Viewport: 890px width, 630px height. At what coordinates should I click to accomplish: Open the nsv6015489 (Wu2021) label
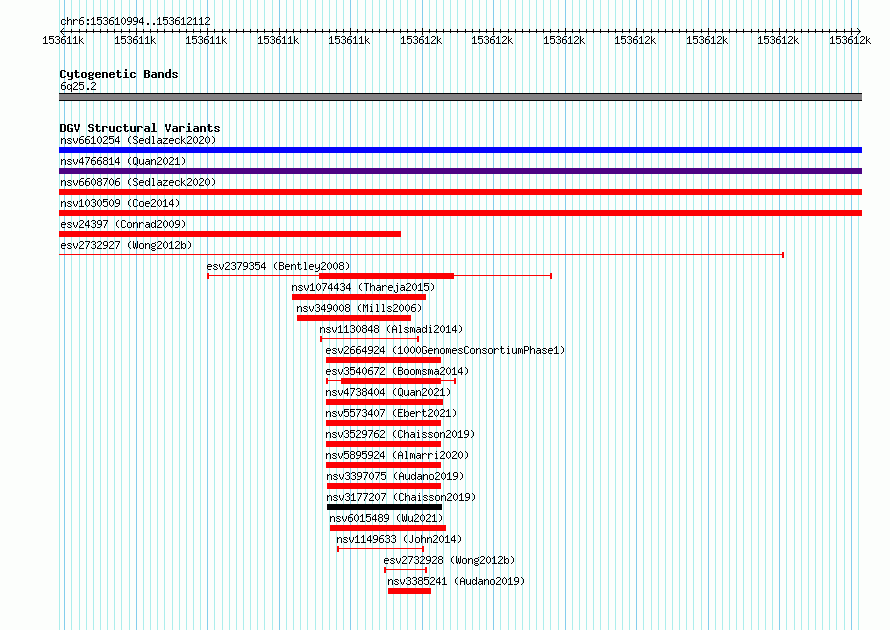[386, 518]
